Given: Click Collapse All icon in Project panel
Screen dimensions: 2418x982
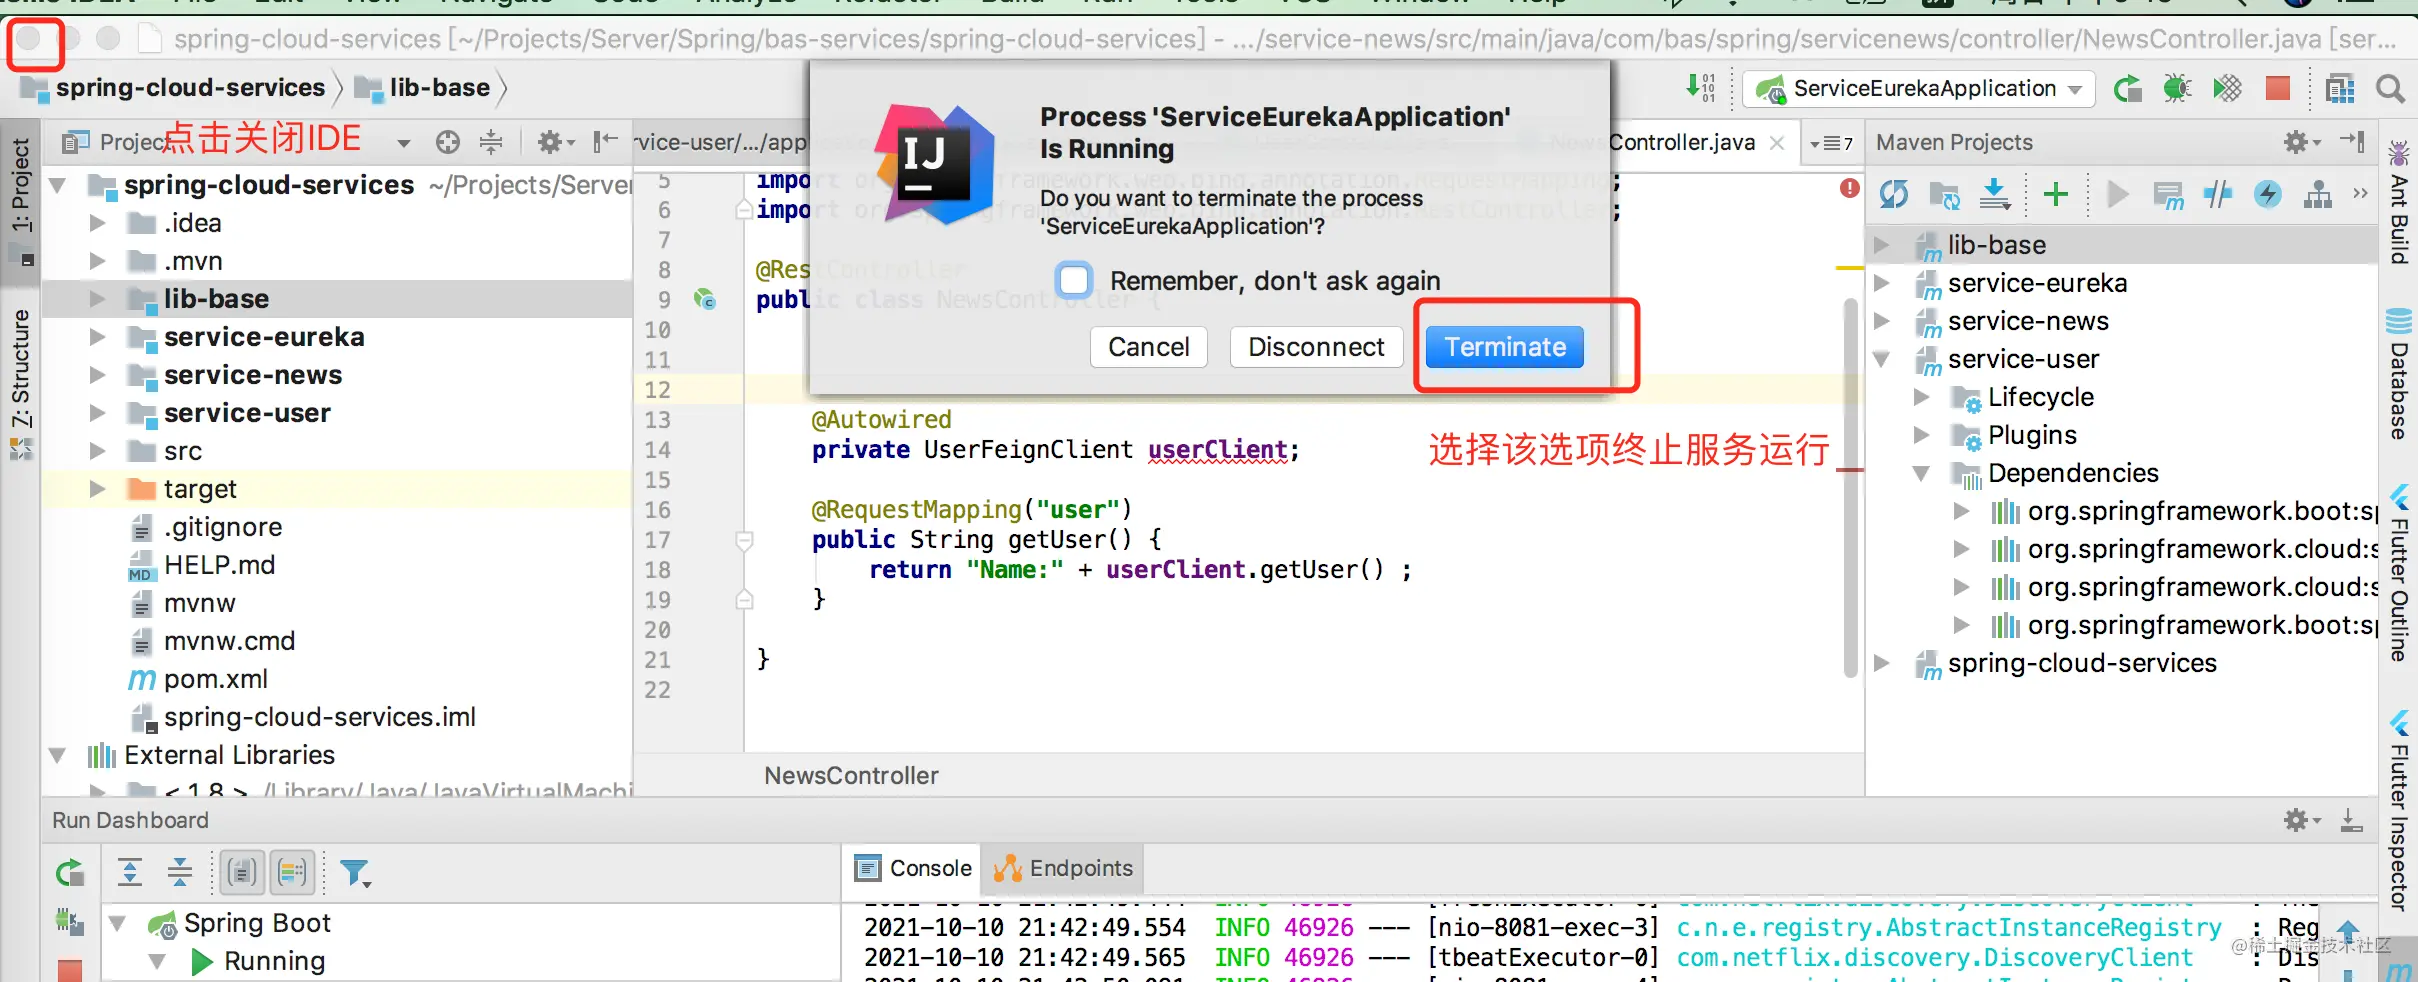Looking at the screenshot, I should [x=491, y=142].
